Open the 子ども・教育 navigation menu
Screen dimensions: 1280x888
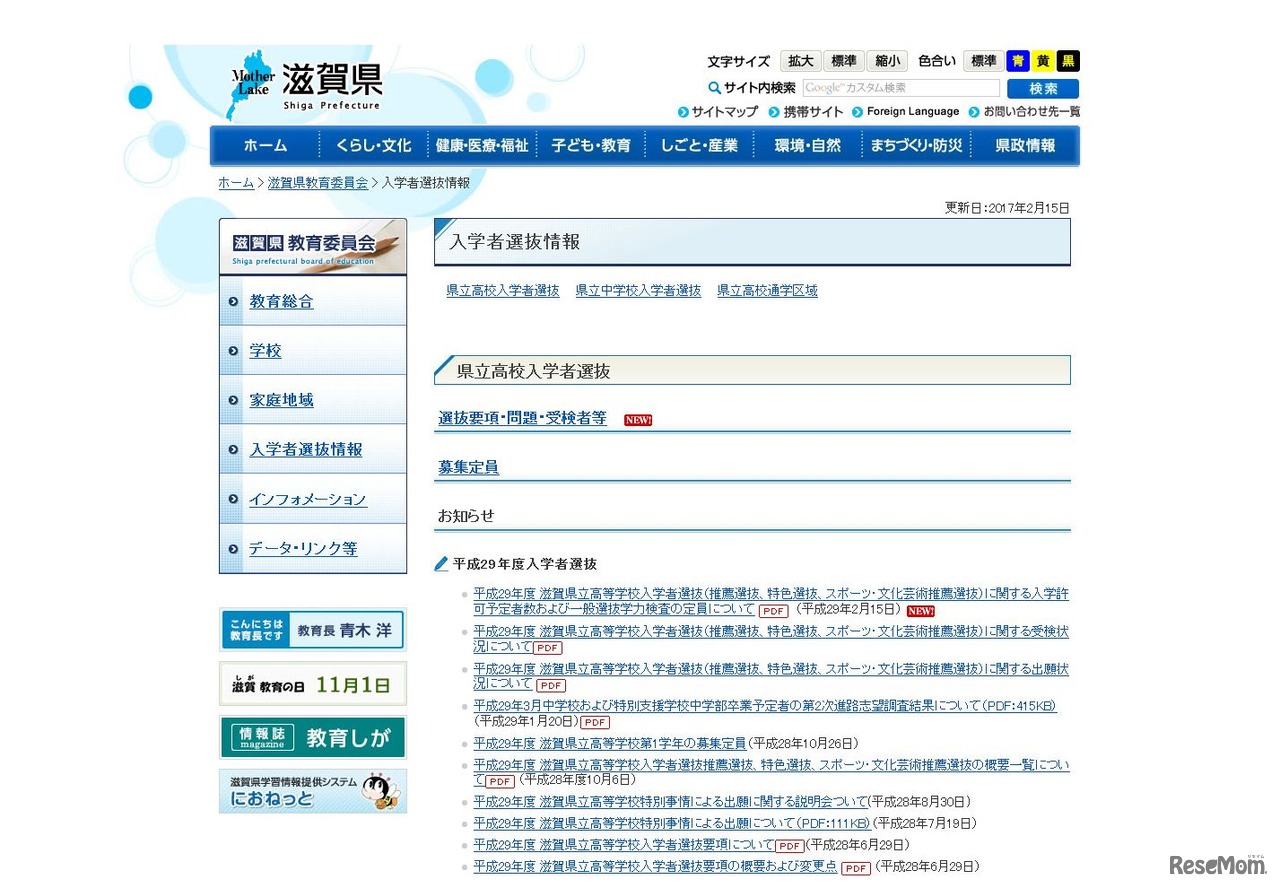589,145
